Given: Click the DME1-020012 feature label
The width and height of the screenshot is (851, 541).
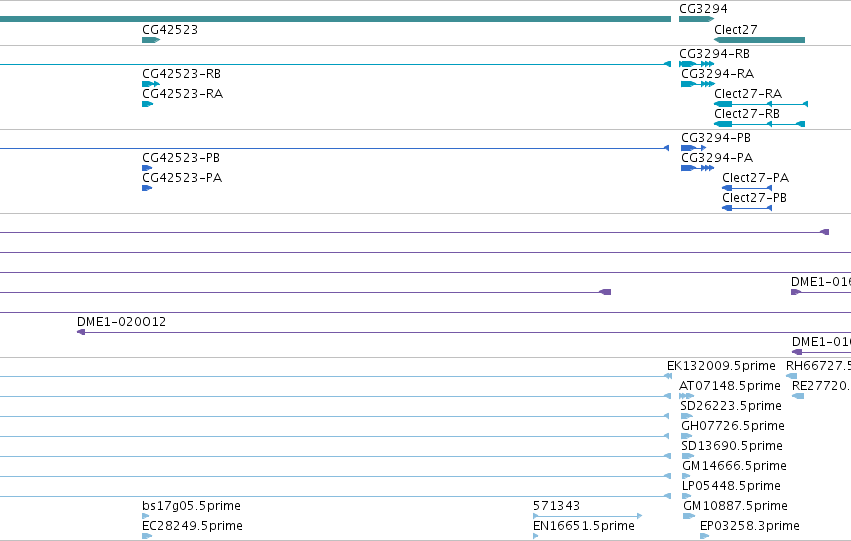Looking at the screenshot, I should pos(122,322).
